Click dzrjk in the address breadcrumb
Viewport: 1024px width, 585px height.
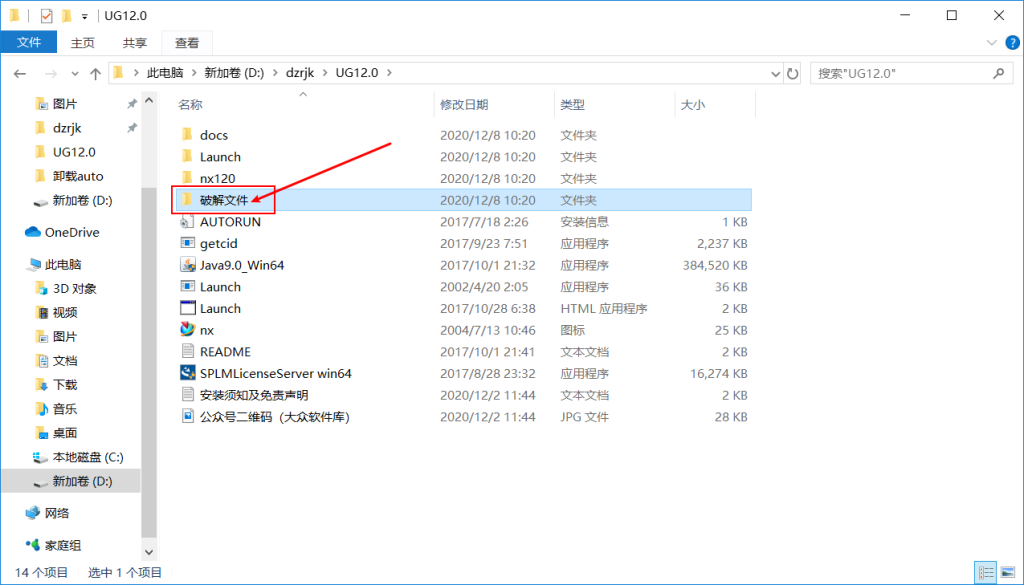coord(299,73)
